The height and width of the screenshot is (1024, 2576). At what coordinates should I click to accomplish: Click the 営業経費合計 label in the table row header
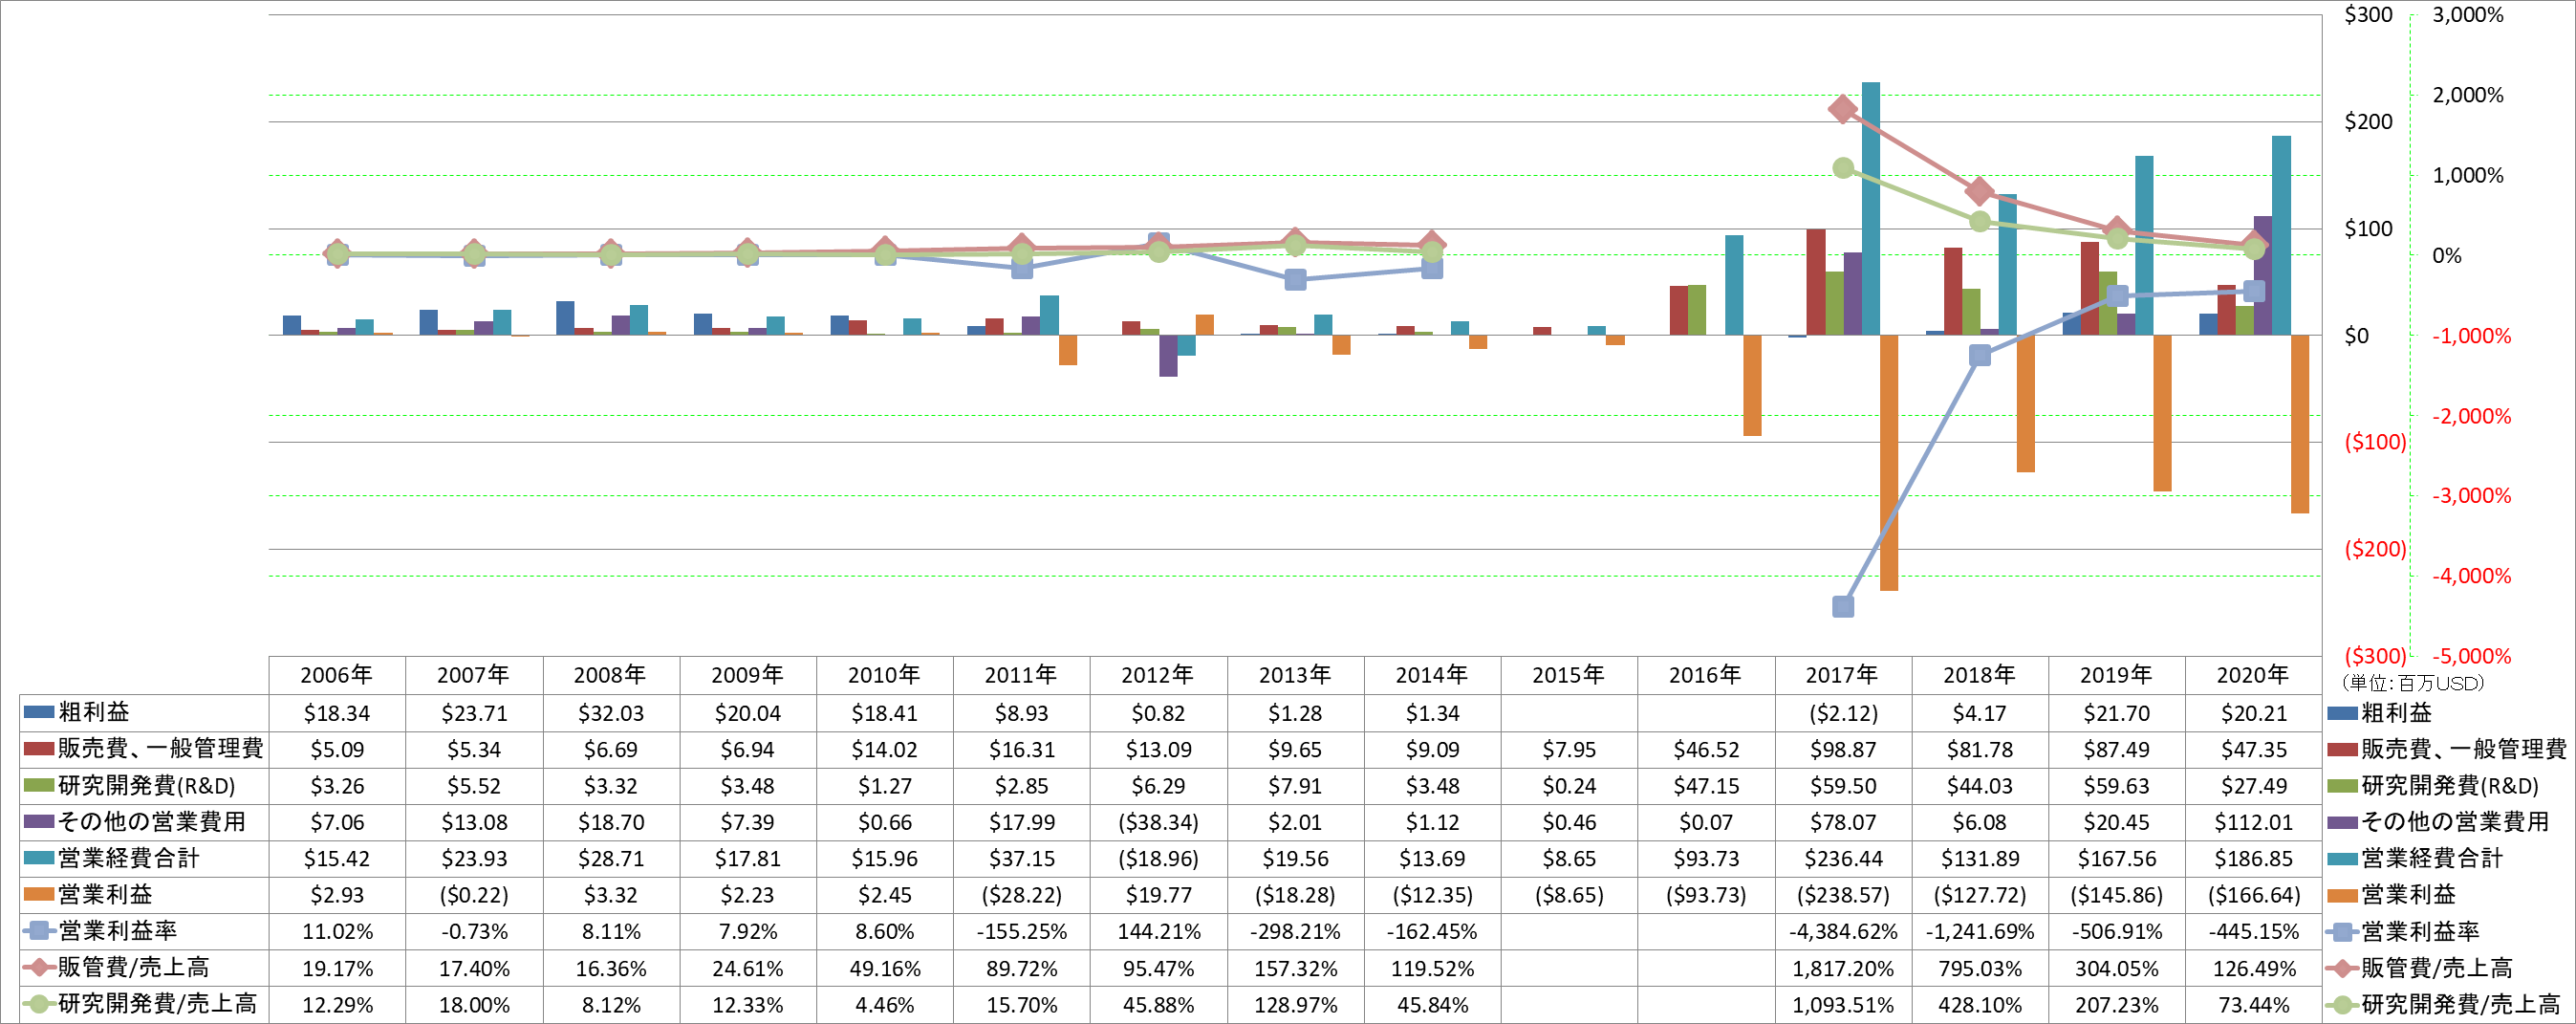coord(129,858)
